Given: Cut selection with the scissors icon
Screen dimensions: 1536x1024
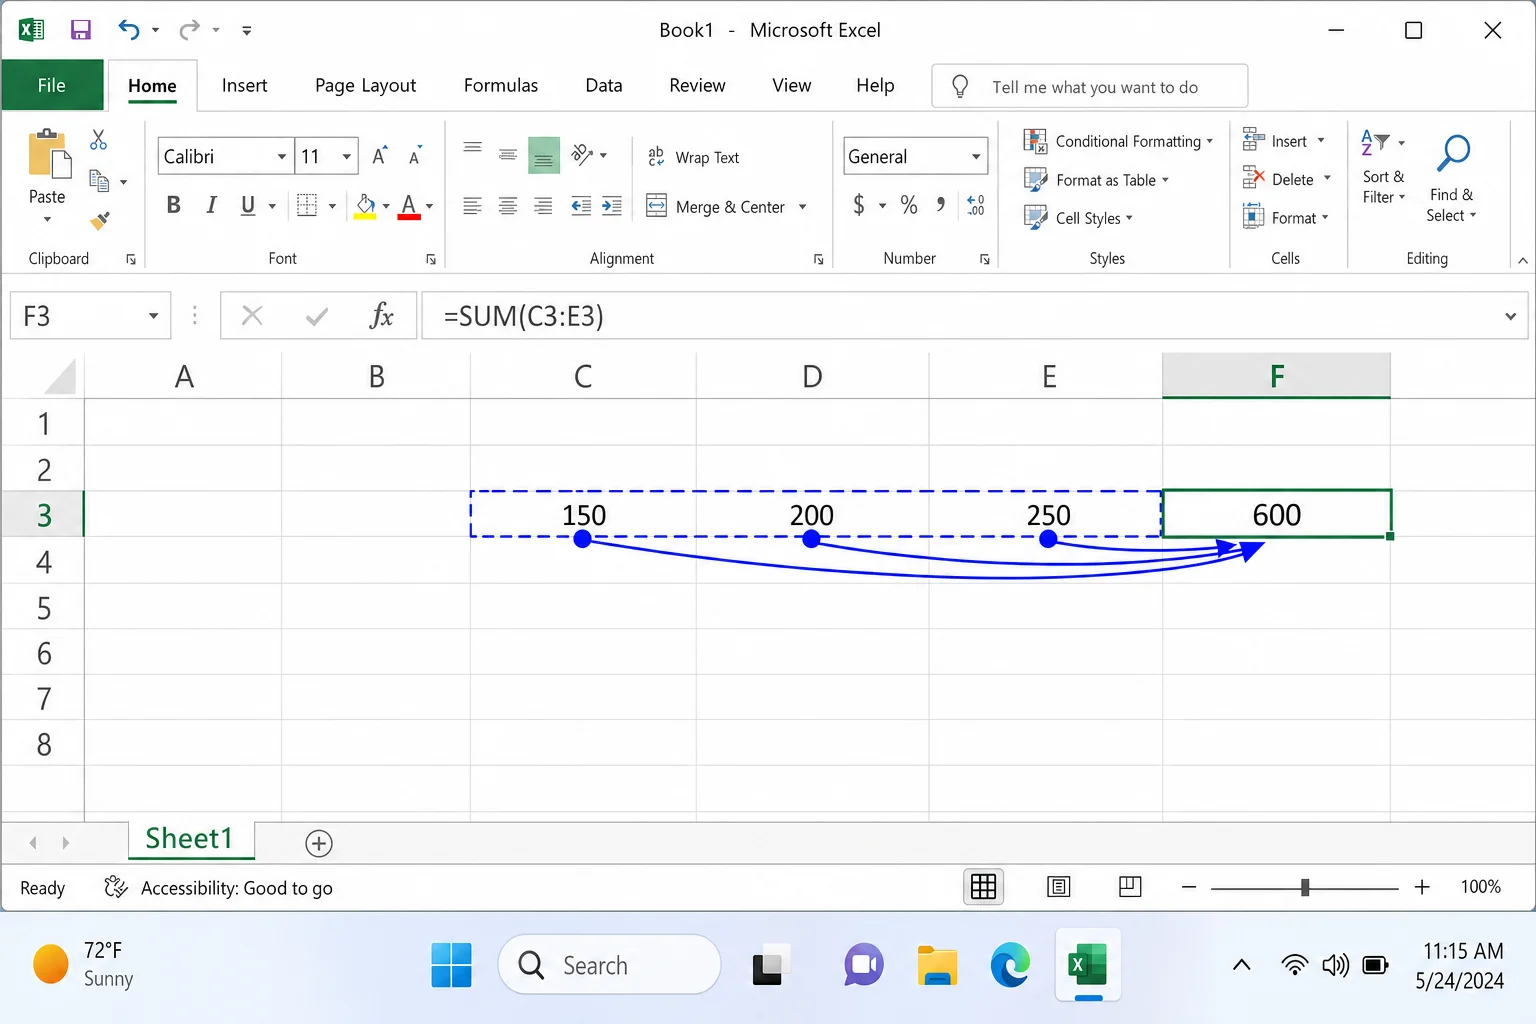Looking at the screenshot, I should [98, 140].
